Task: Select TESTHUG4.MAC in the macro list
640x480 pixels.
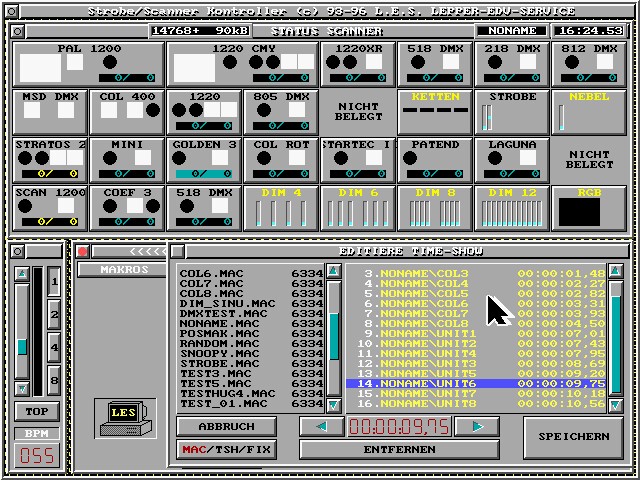Action: click(251, 394)
